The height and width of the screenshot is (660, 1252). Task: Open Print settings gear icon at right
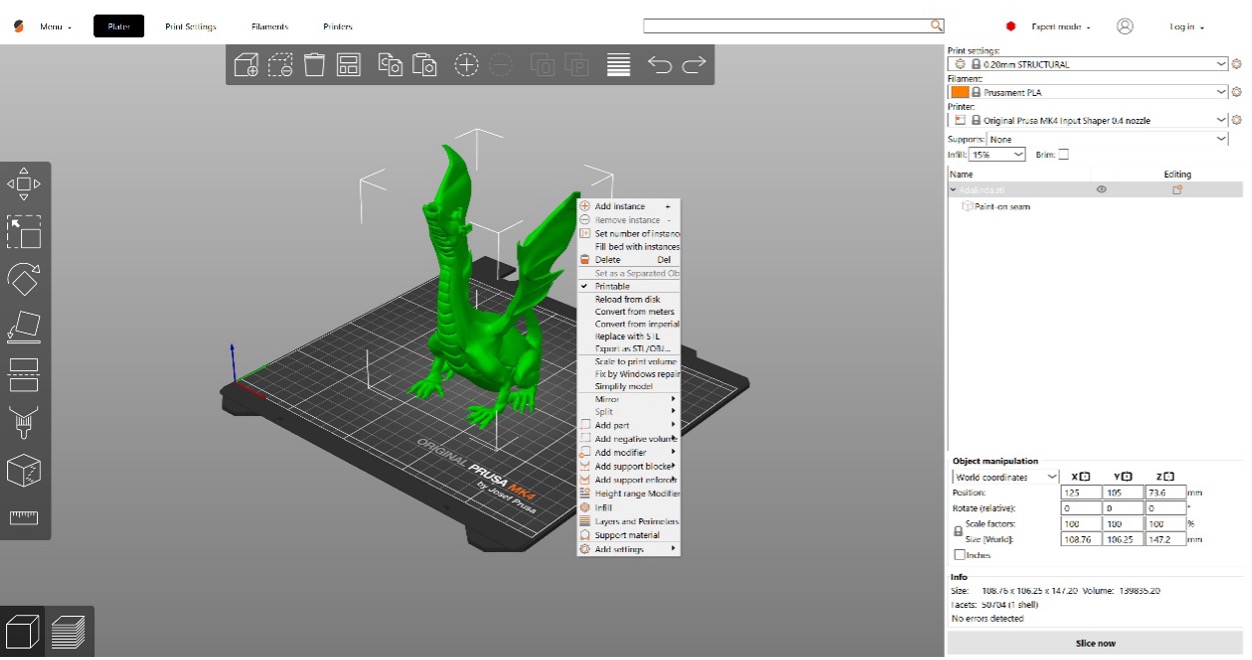click(x=1237, y=64)
